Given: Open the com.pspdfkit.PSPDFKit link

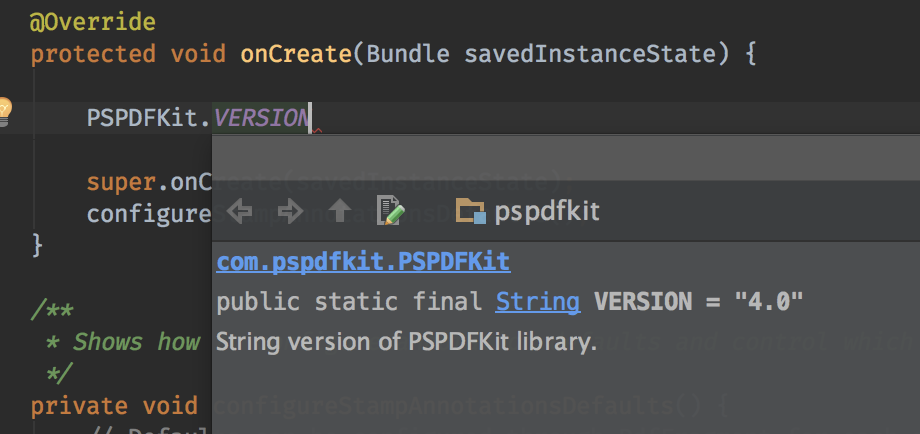Looking at the screenshot, I should pyautogui.click(x=363, y=262).
